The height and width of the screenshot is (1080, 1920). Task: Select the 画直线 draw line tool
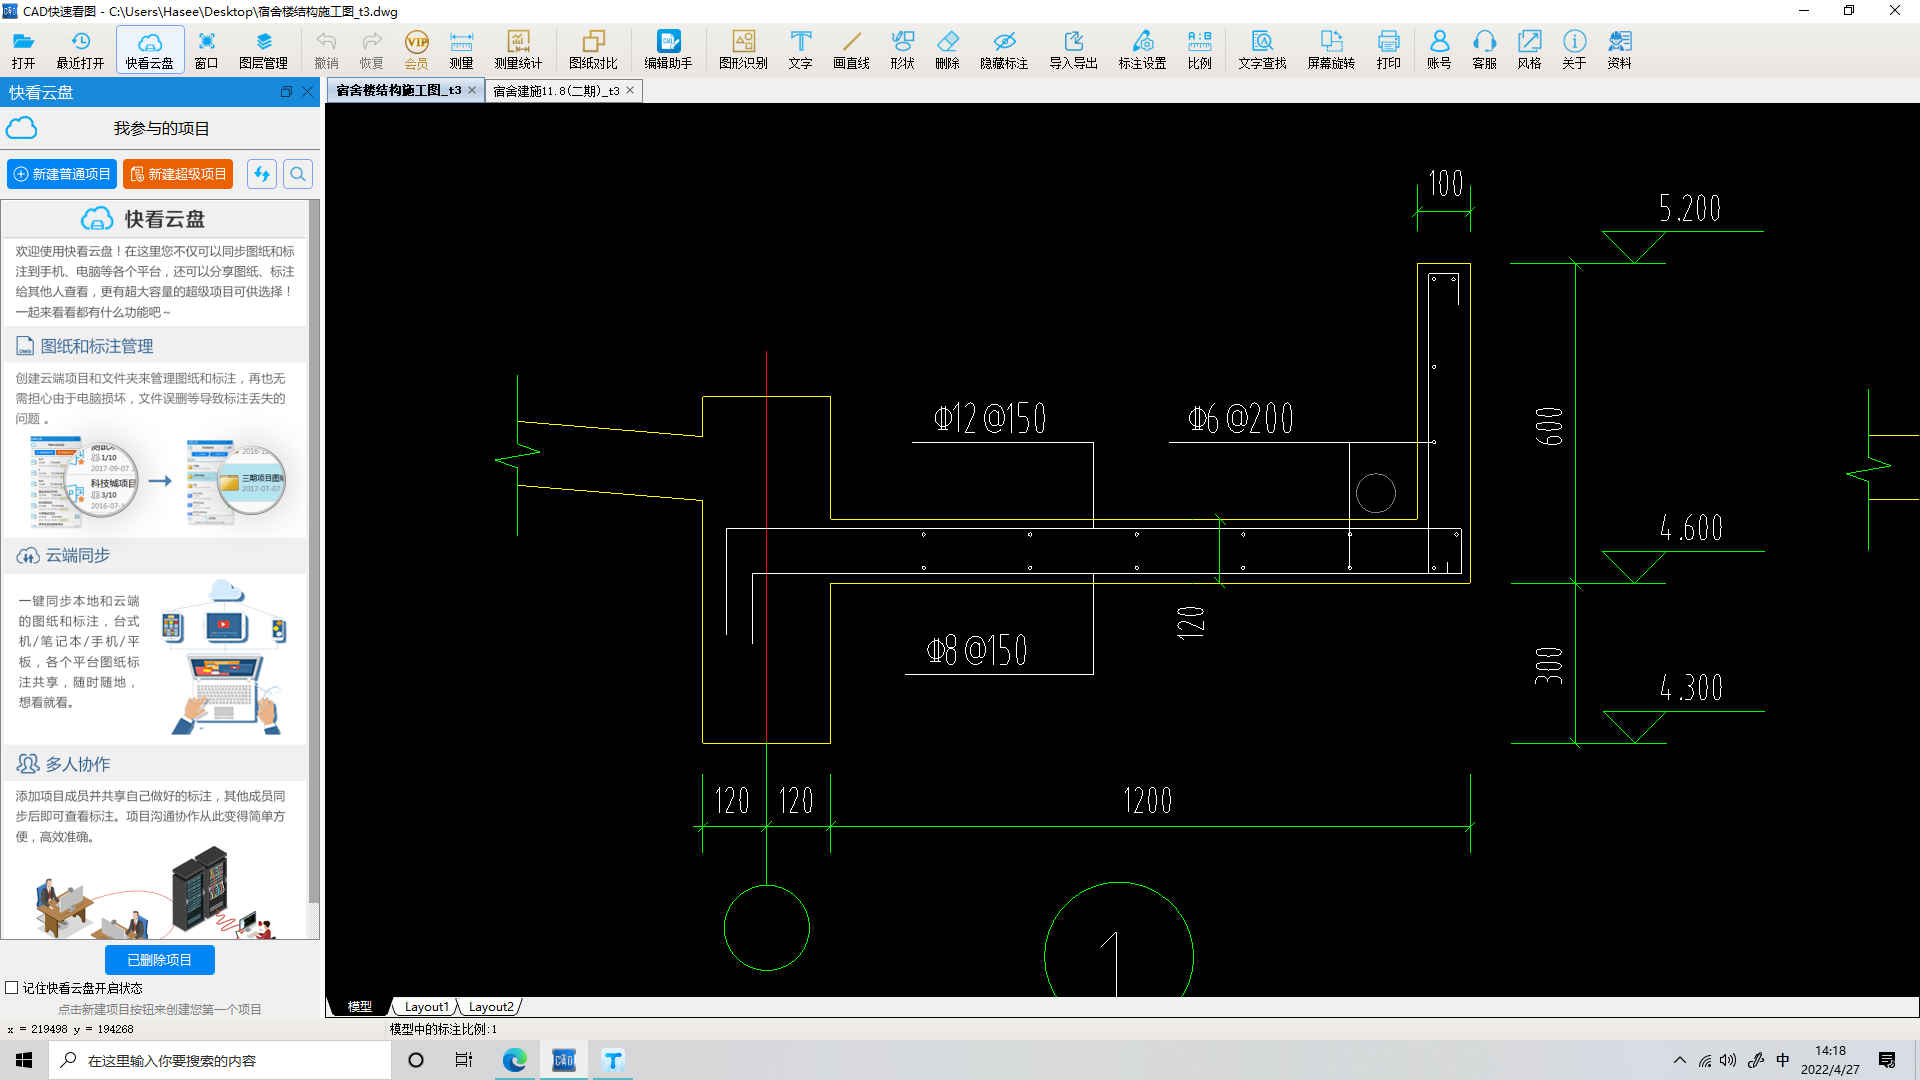[x=851, y=49]
